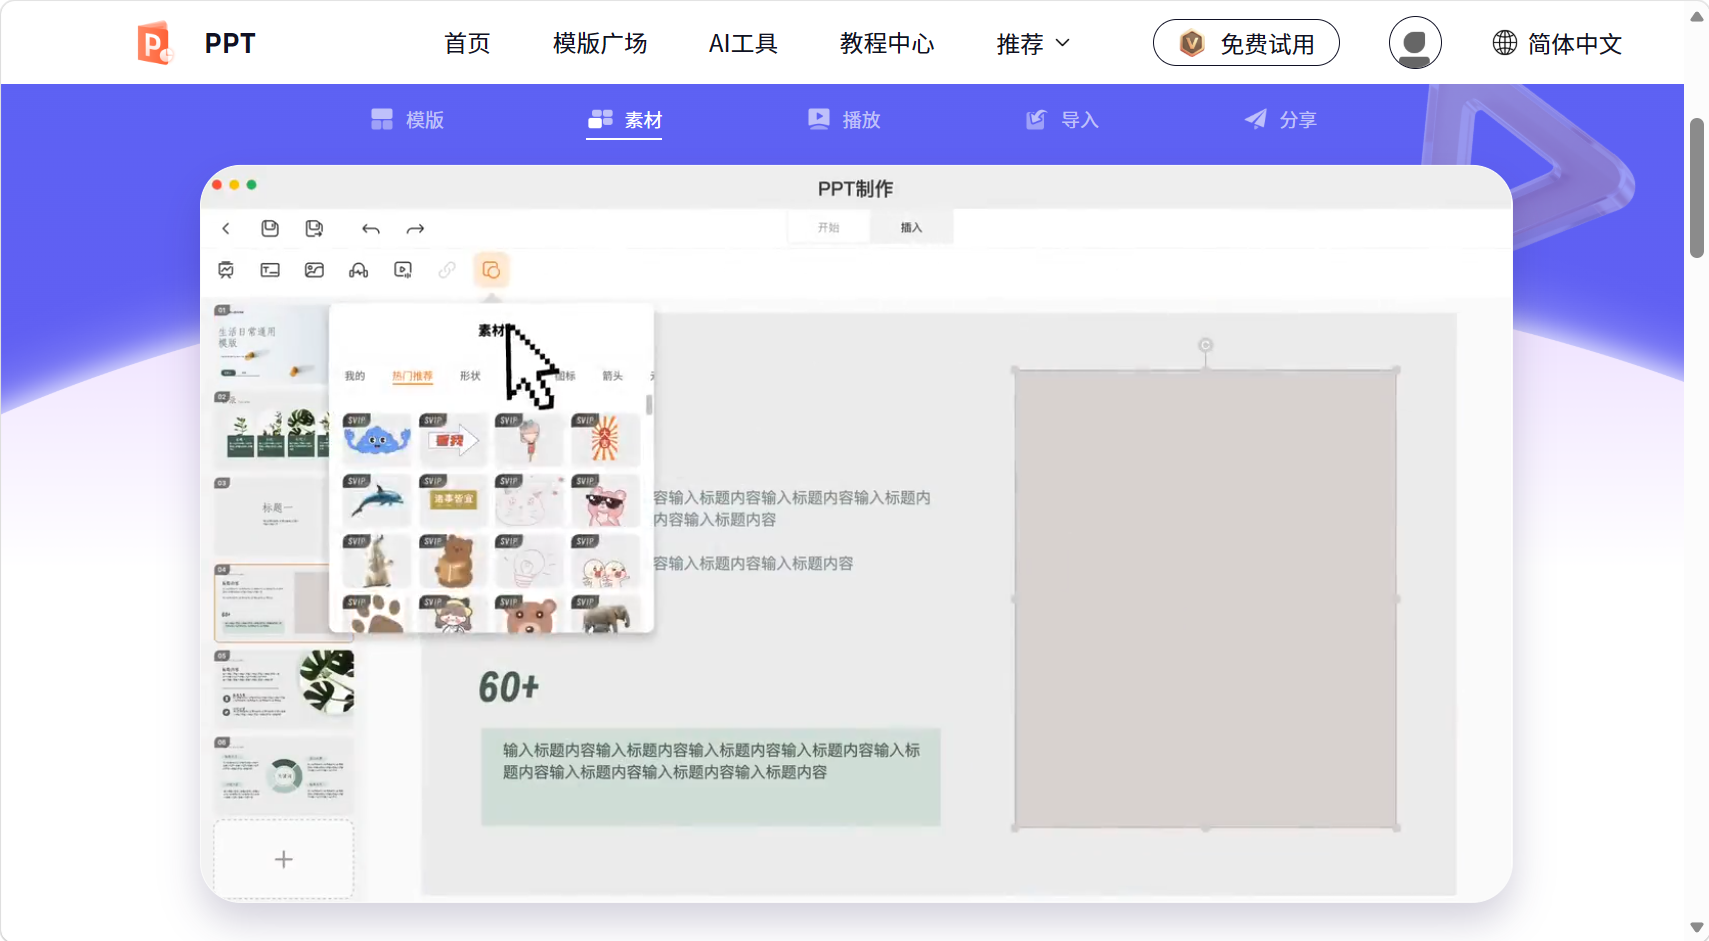Expand the 推荐 dropdown menu
The height and width of the screenshot is (941, 1709).
point(1033,44)
